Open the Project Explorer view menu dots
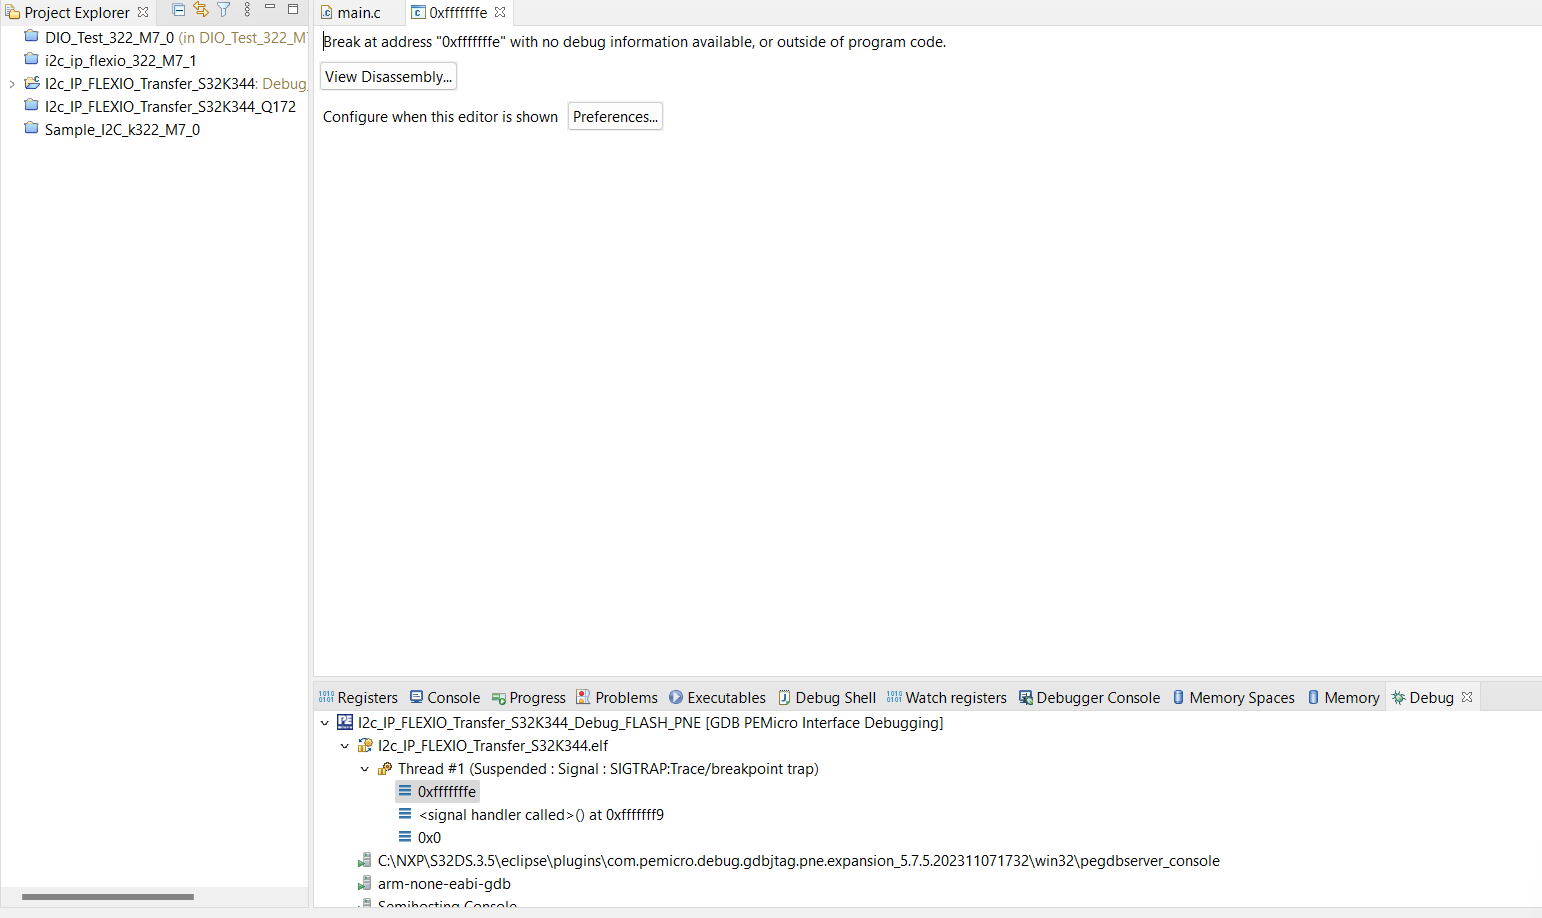Viewport: 1542px width, 918px height. (x=247, y=9)
